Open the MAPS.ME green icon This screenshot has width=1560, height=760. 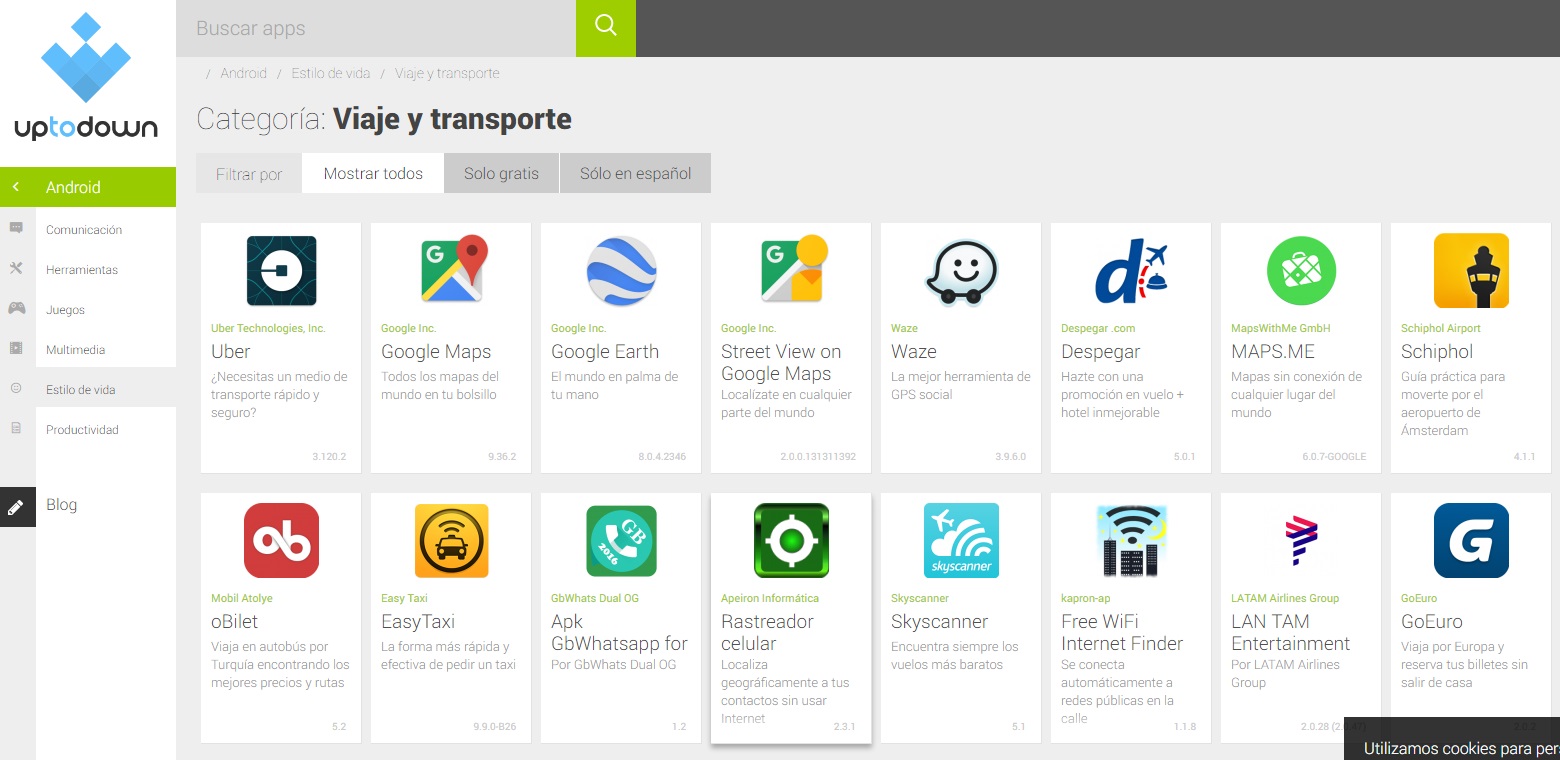click(1301, 271)
